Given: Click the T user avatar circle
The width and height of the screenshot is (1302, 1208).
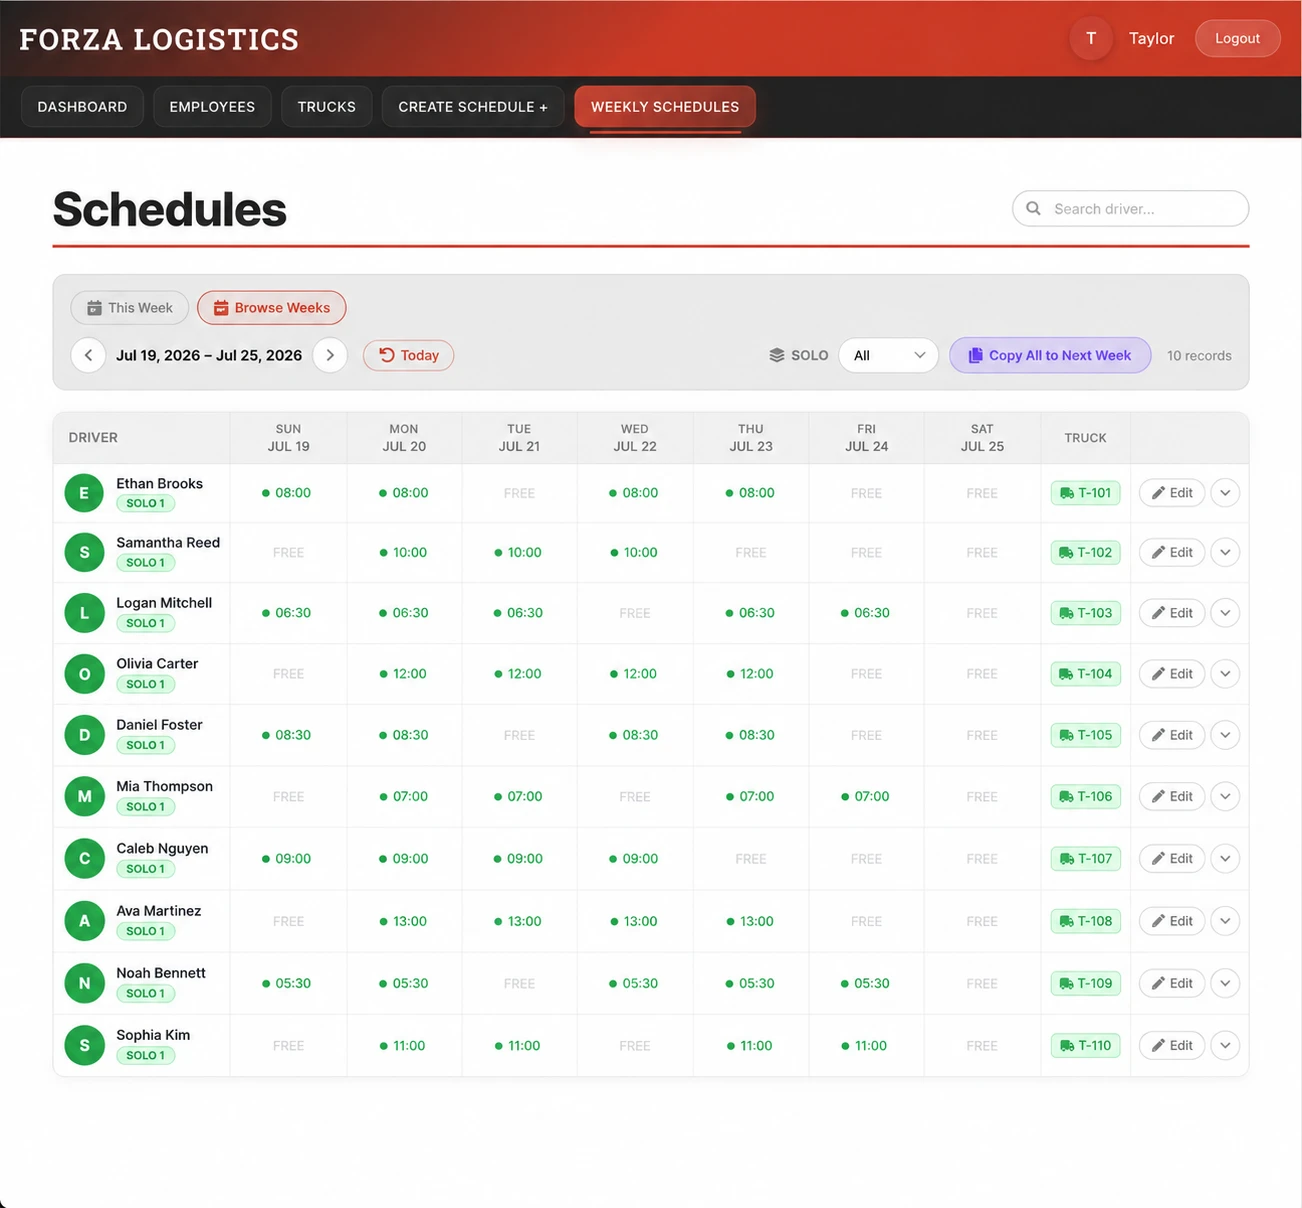Looking at the screenshot, I should (1091, 39).
